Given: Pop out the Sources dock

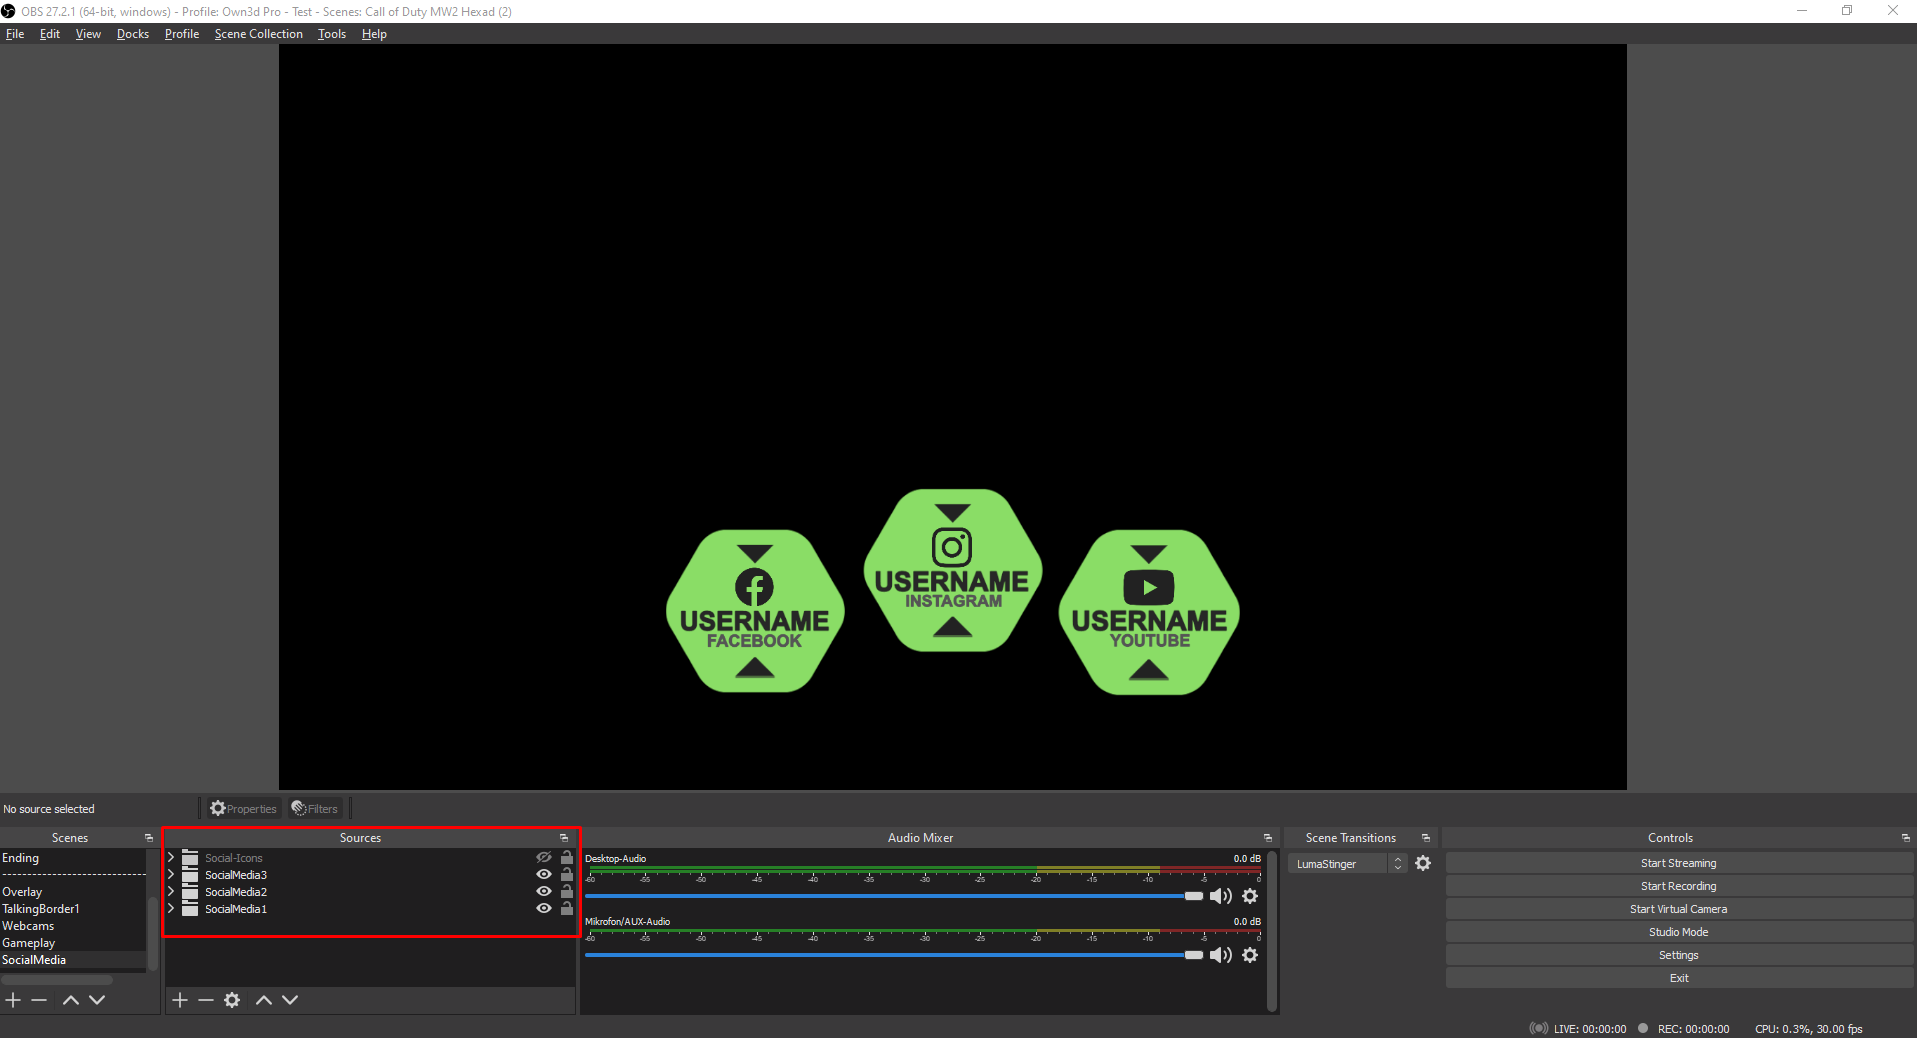Looking at the screenshot, I should (564, 838).
